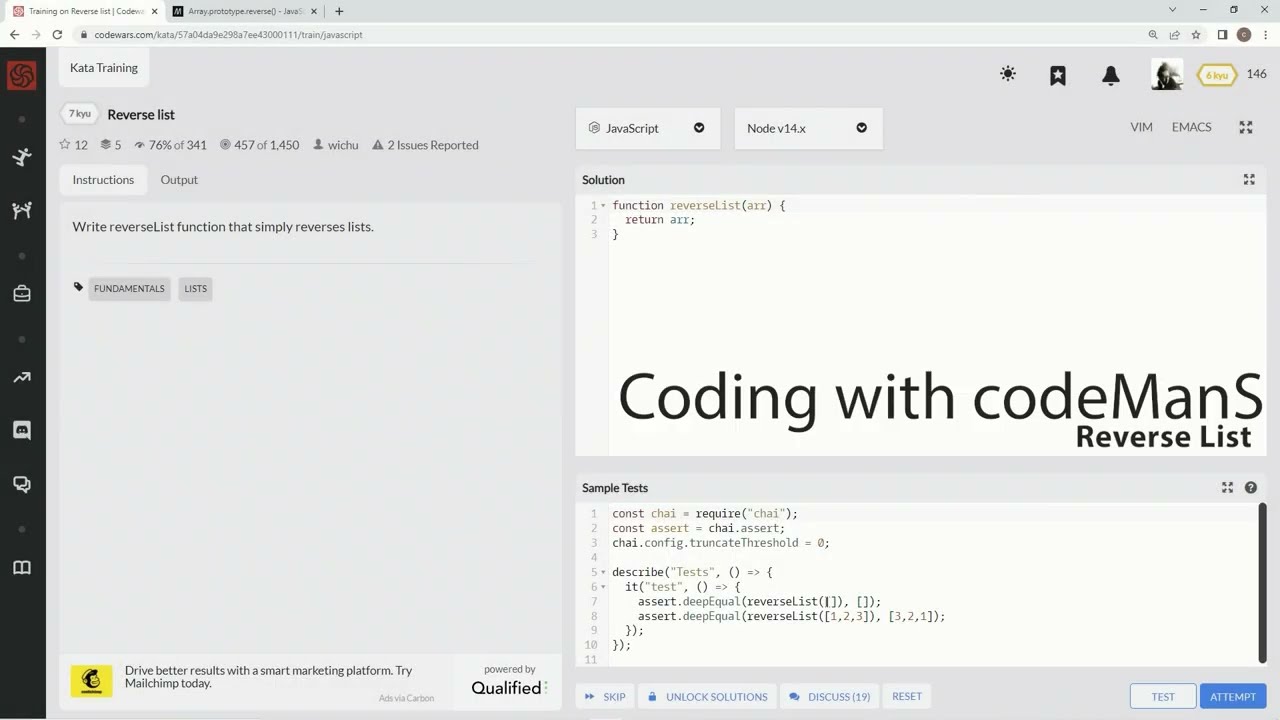1280x720 pixels.
Task: Click the Ads via Carbon link
Action: pos(406,698)
